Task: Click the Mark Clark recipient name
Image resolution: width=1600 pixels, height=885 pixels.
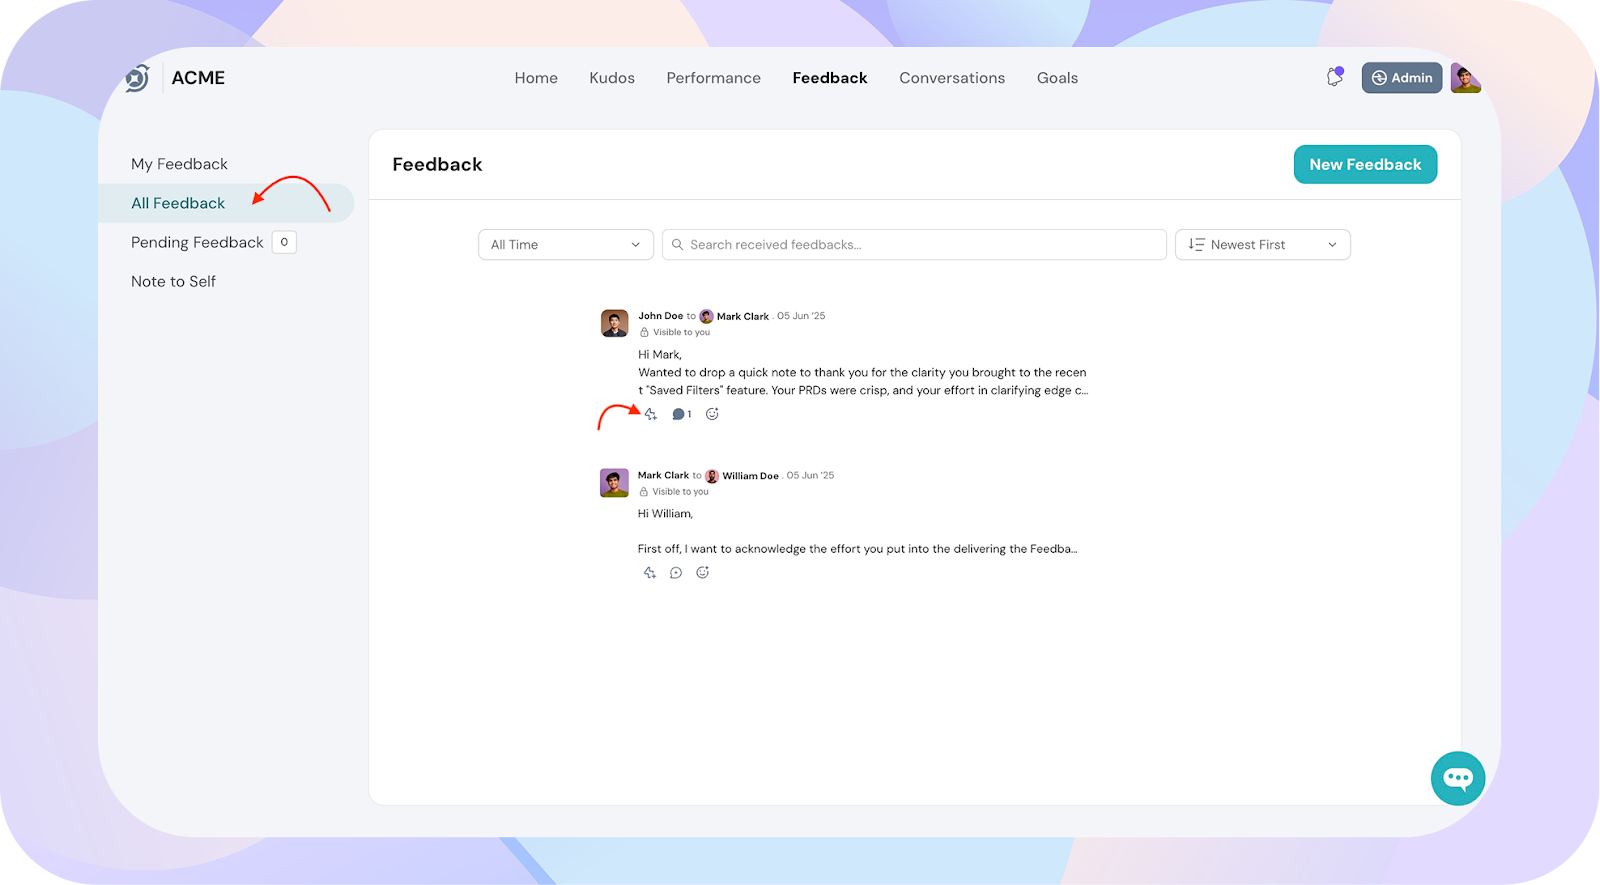Action: coord(743,316)
